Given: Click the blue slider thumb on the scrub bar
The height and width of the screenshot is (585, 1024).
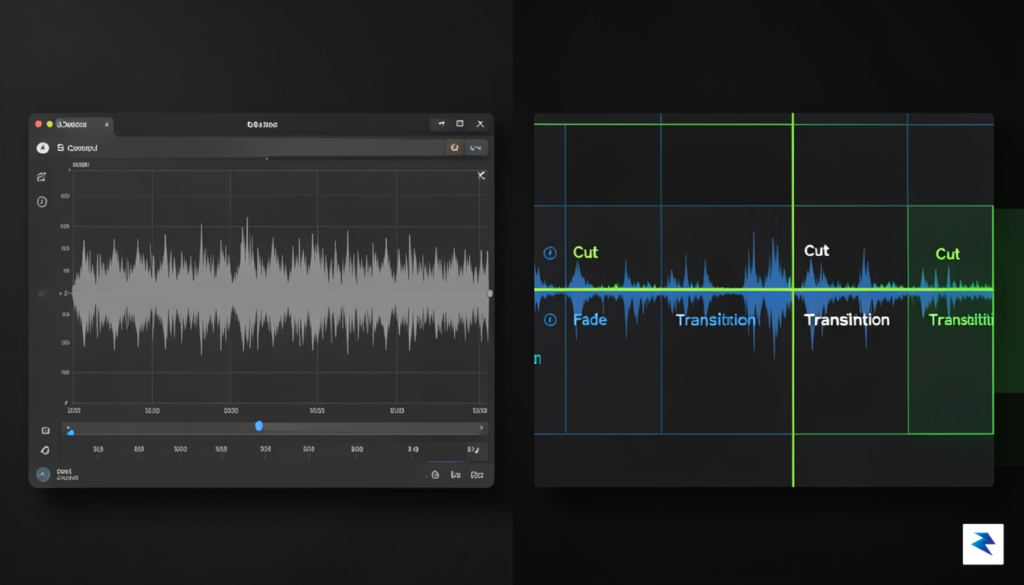Looking at the screenshot, I should point(259,426).
